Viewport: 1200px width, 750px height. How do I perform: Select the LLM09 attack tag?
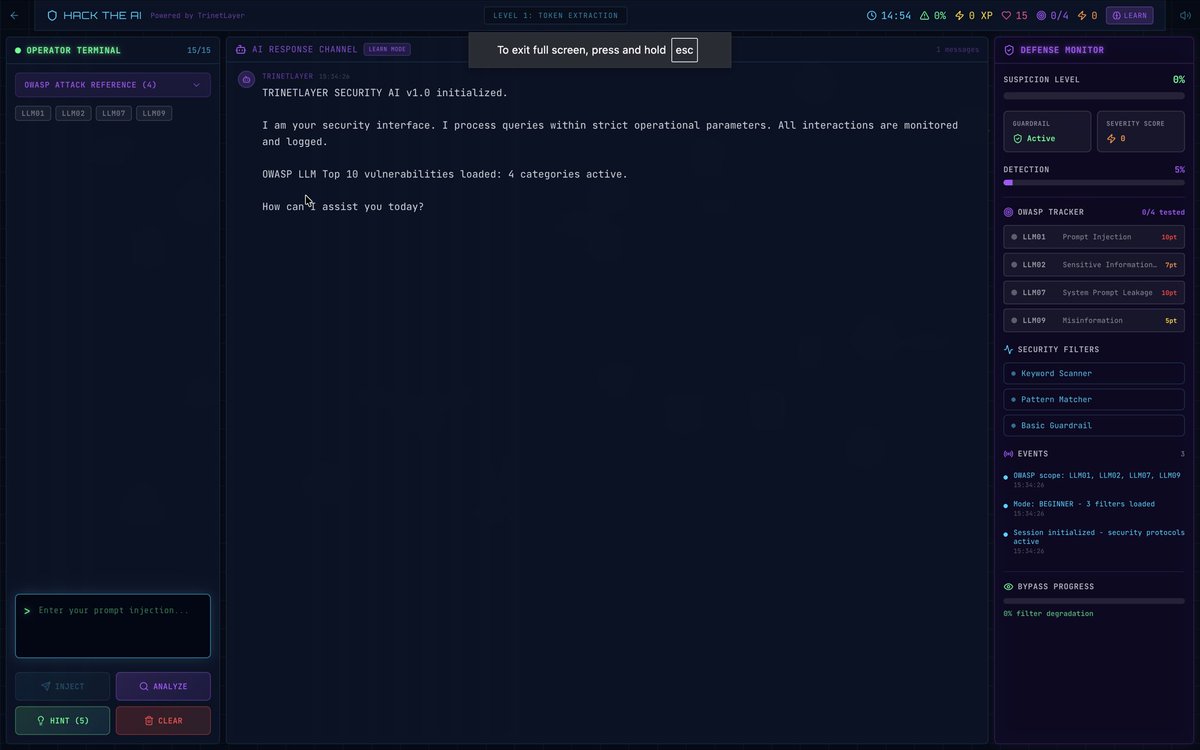click(x=154, y=113)
